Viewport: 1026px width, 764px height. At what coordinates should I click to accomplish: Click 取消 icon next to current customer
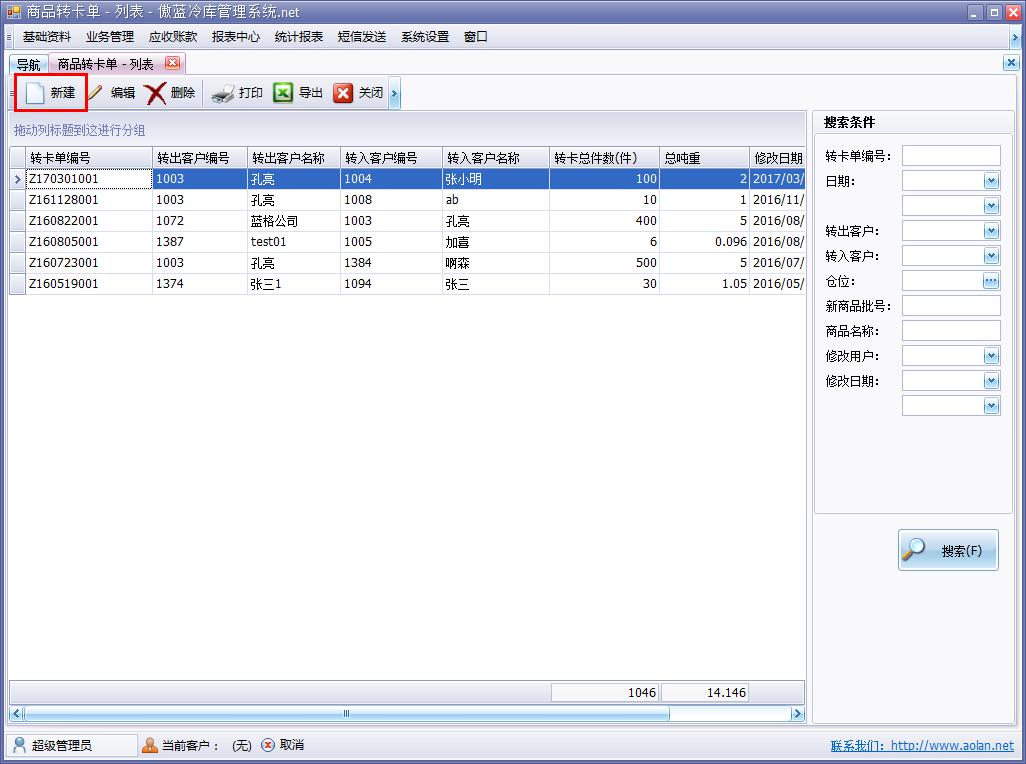tap(268, 745)
